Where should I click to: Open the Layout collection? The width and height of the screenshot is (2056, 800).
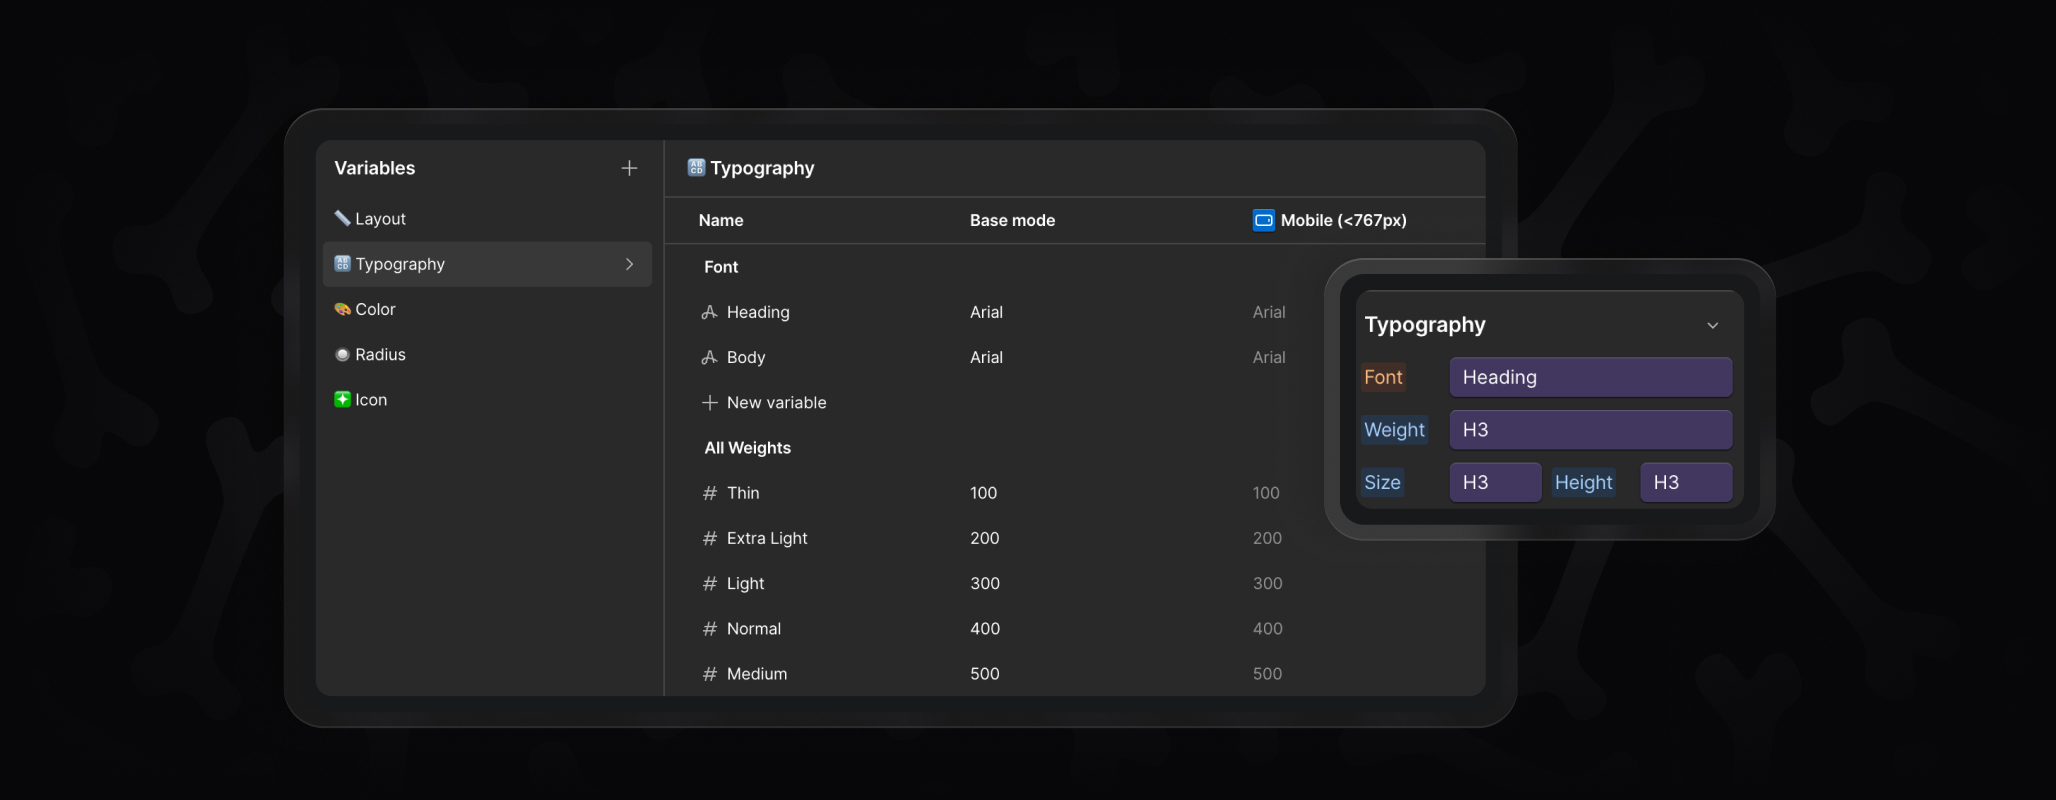[x=487, y=219]
